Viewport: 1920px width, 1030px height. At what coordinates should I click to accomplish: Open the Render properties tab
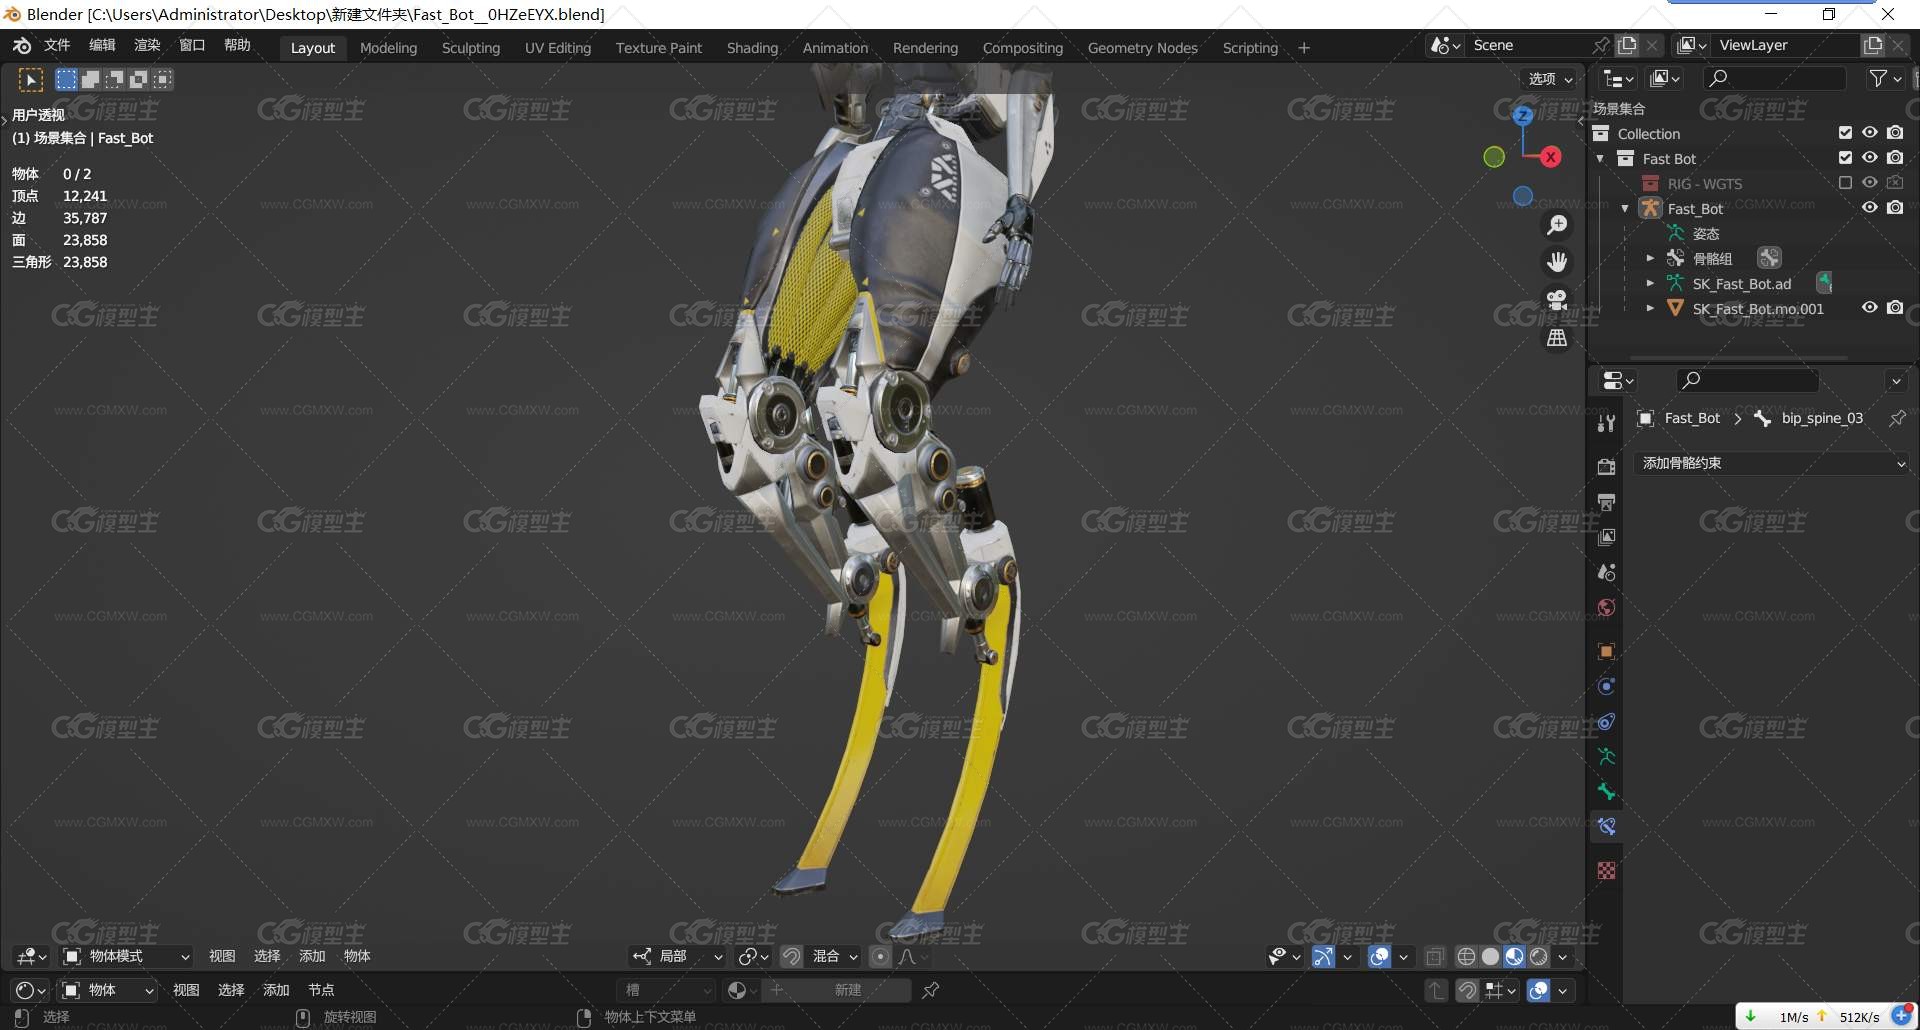point(1606,467)
